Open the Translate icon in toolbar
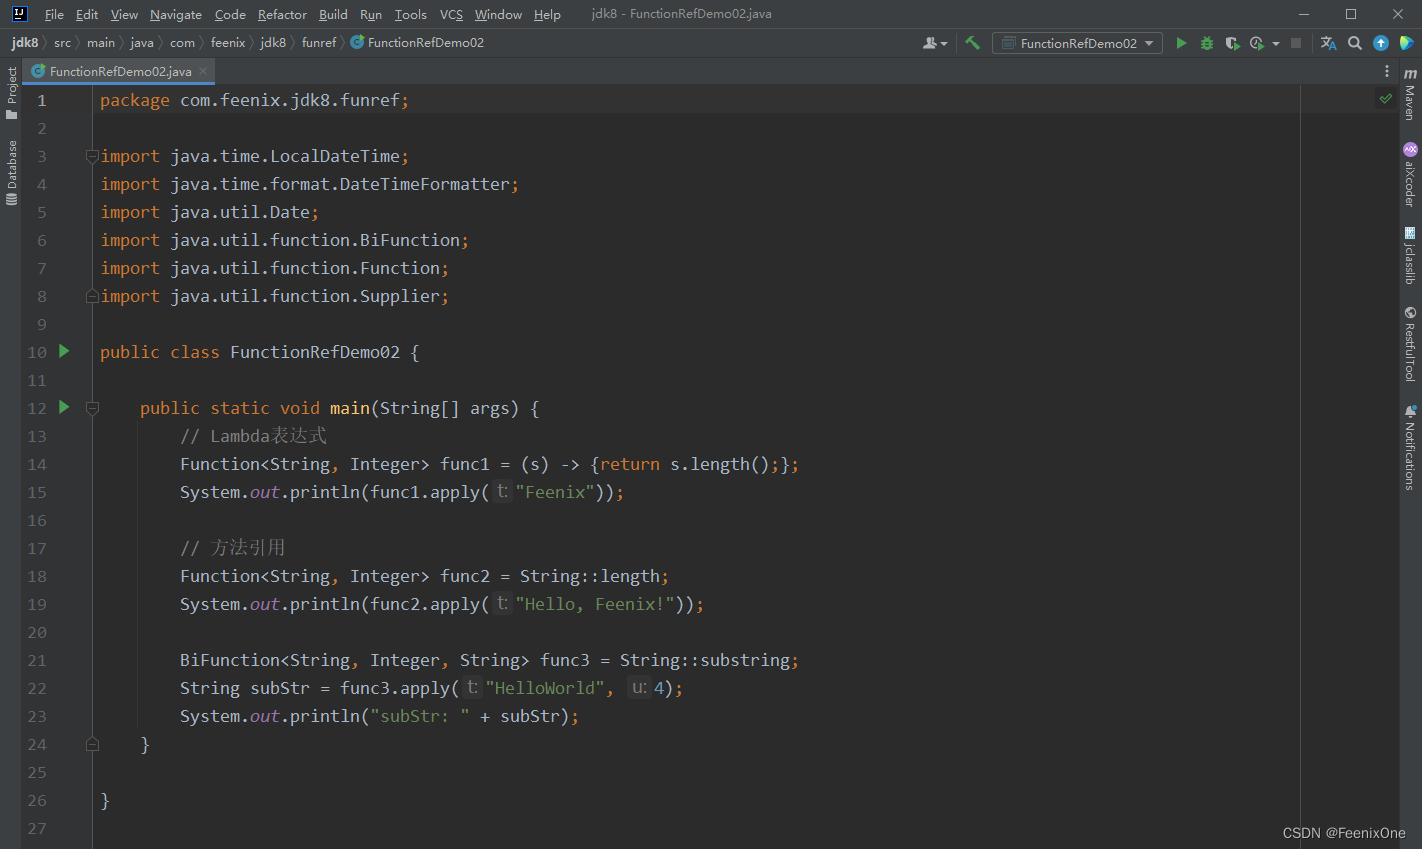Image resolution: width=1422 pixels, height=849 pixels. pos(1328,43)
